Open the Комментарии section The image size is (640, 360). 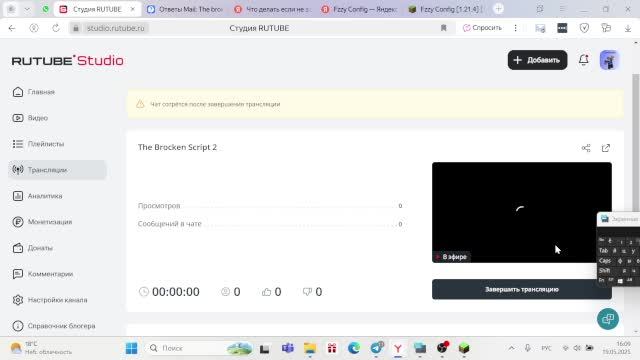(43, 274)
